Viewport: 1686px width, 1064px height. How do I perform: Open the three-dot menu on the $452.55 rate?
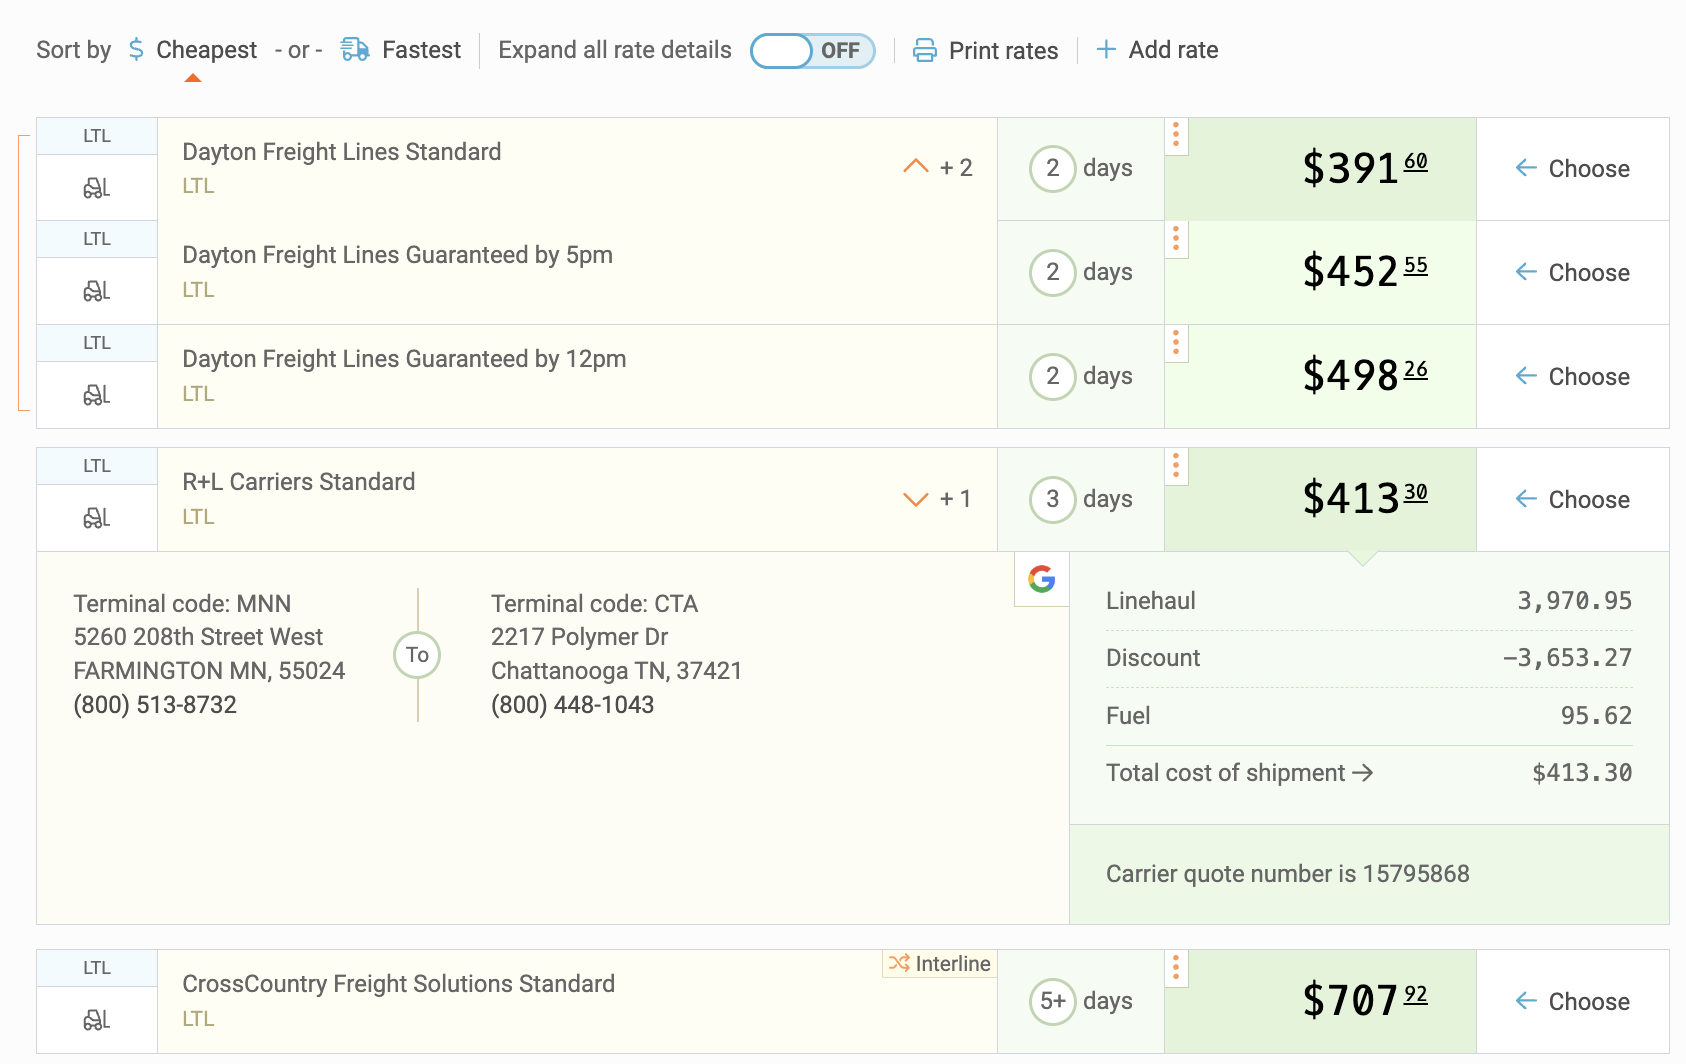coord(1175,239)
